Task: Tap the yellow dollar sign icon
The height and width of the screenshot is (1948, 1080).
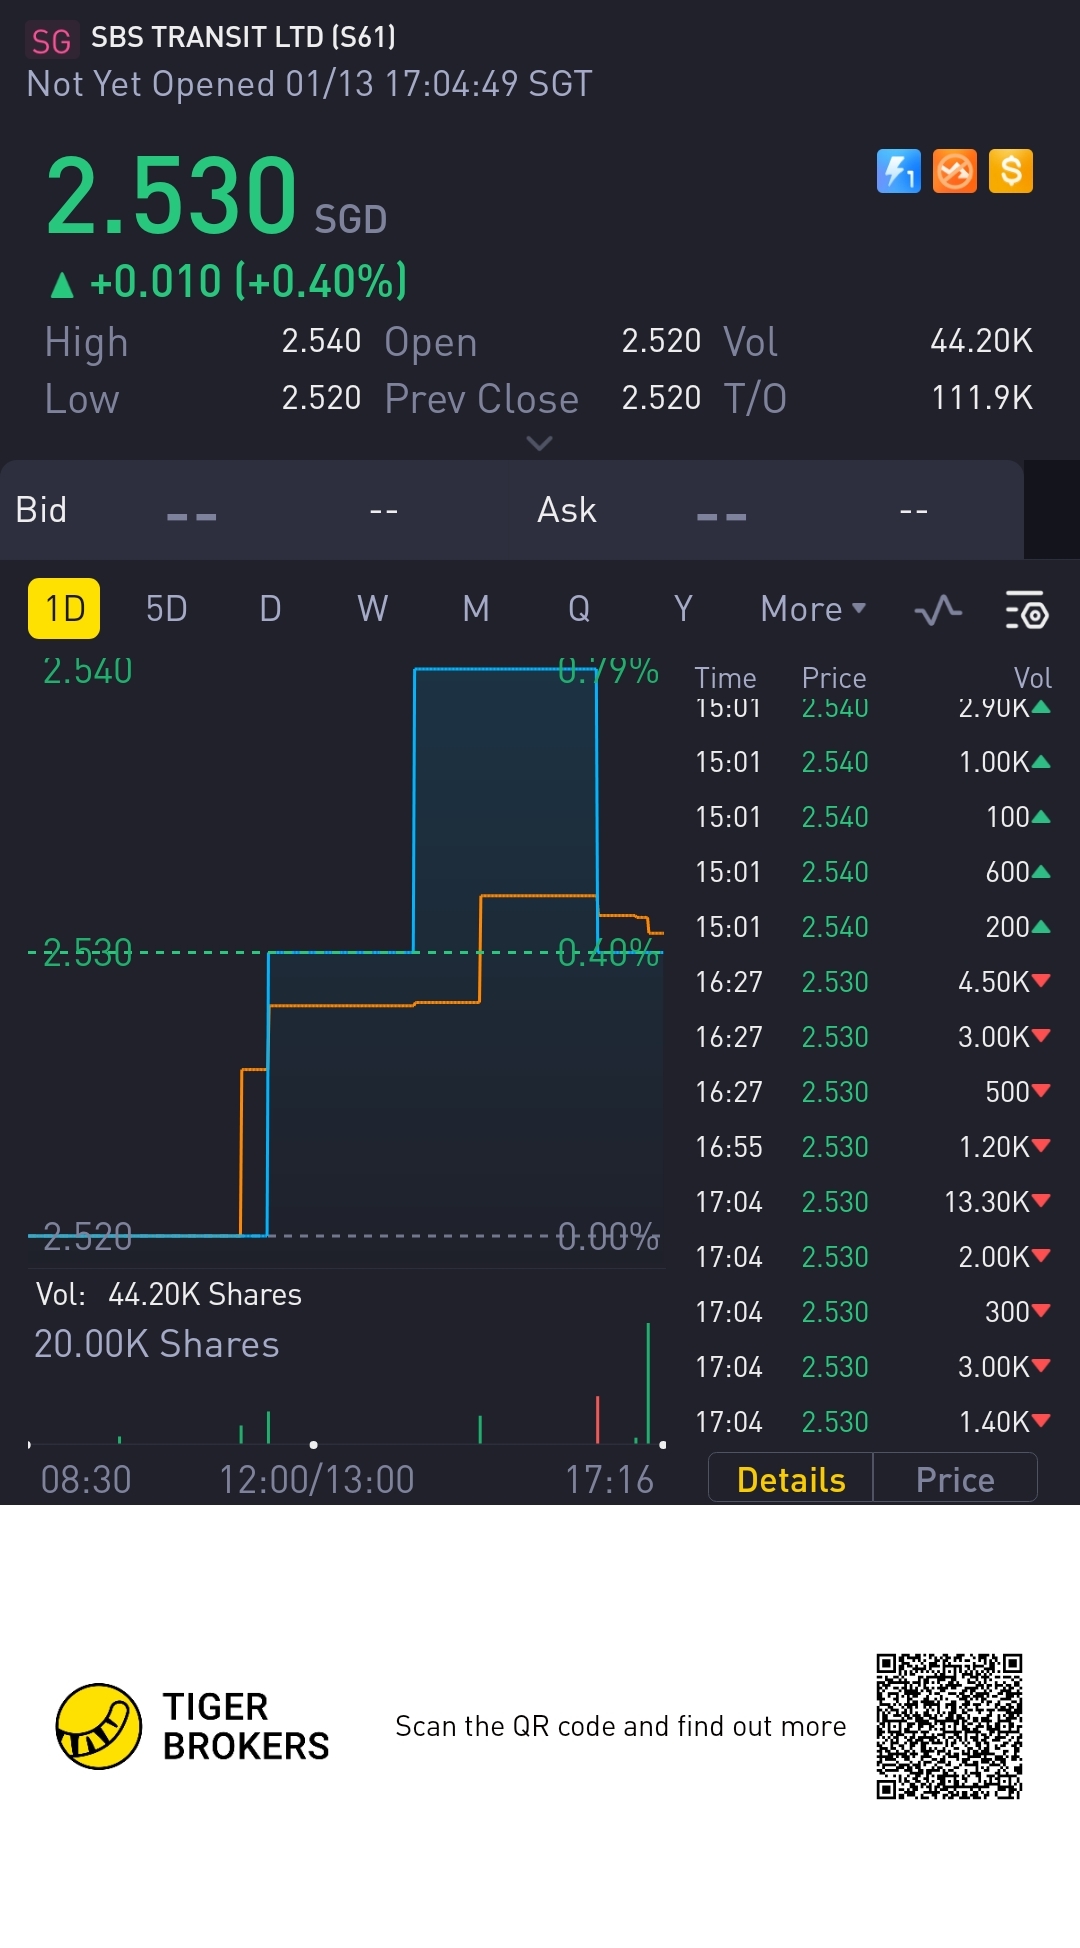Action: (x=1010, y=171)
